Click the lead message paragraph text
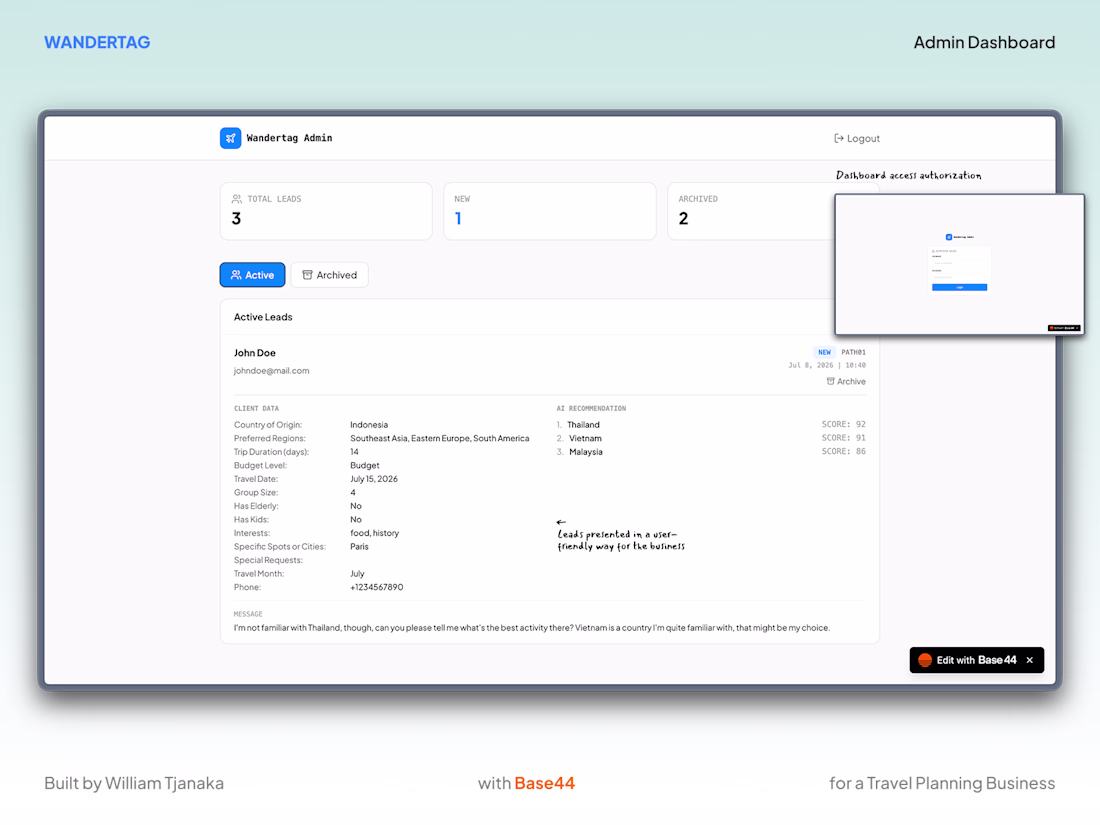The width and height of the screenshot is (1100, 825). click(x=532, y=628)
